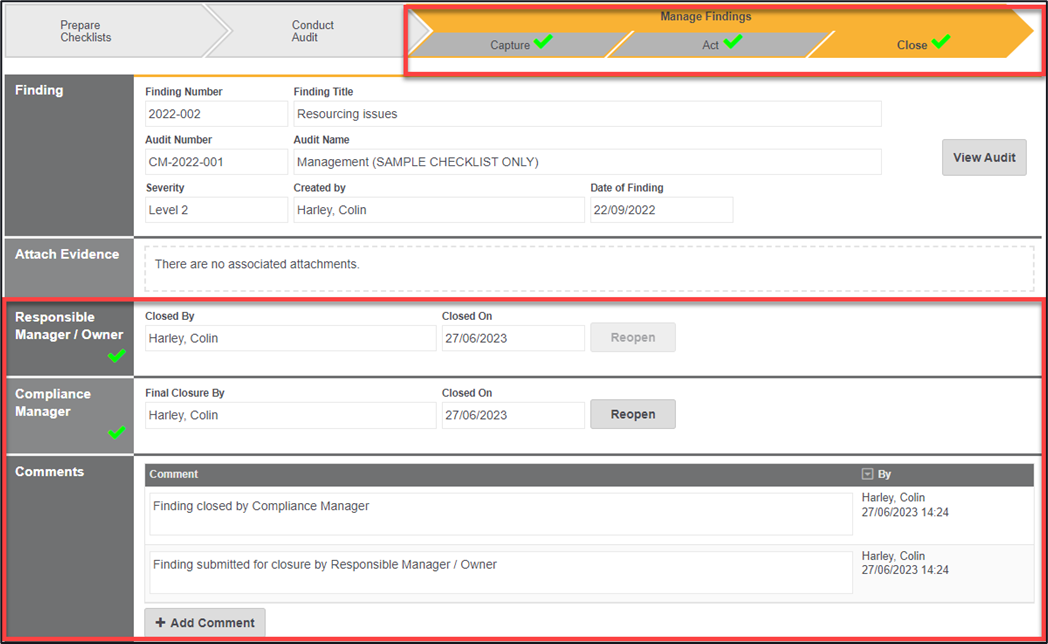Click the Attach Evidence attachments area
Viewport: 1048px width, 644px height.
coord(589,267)
